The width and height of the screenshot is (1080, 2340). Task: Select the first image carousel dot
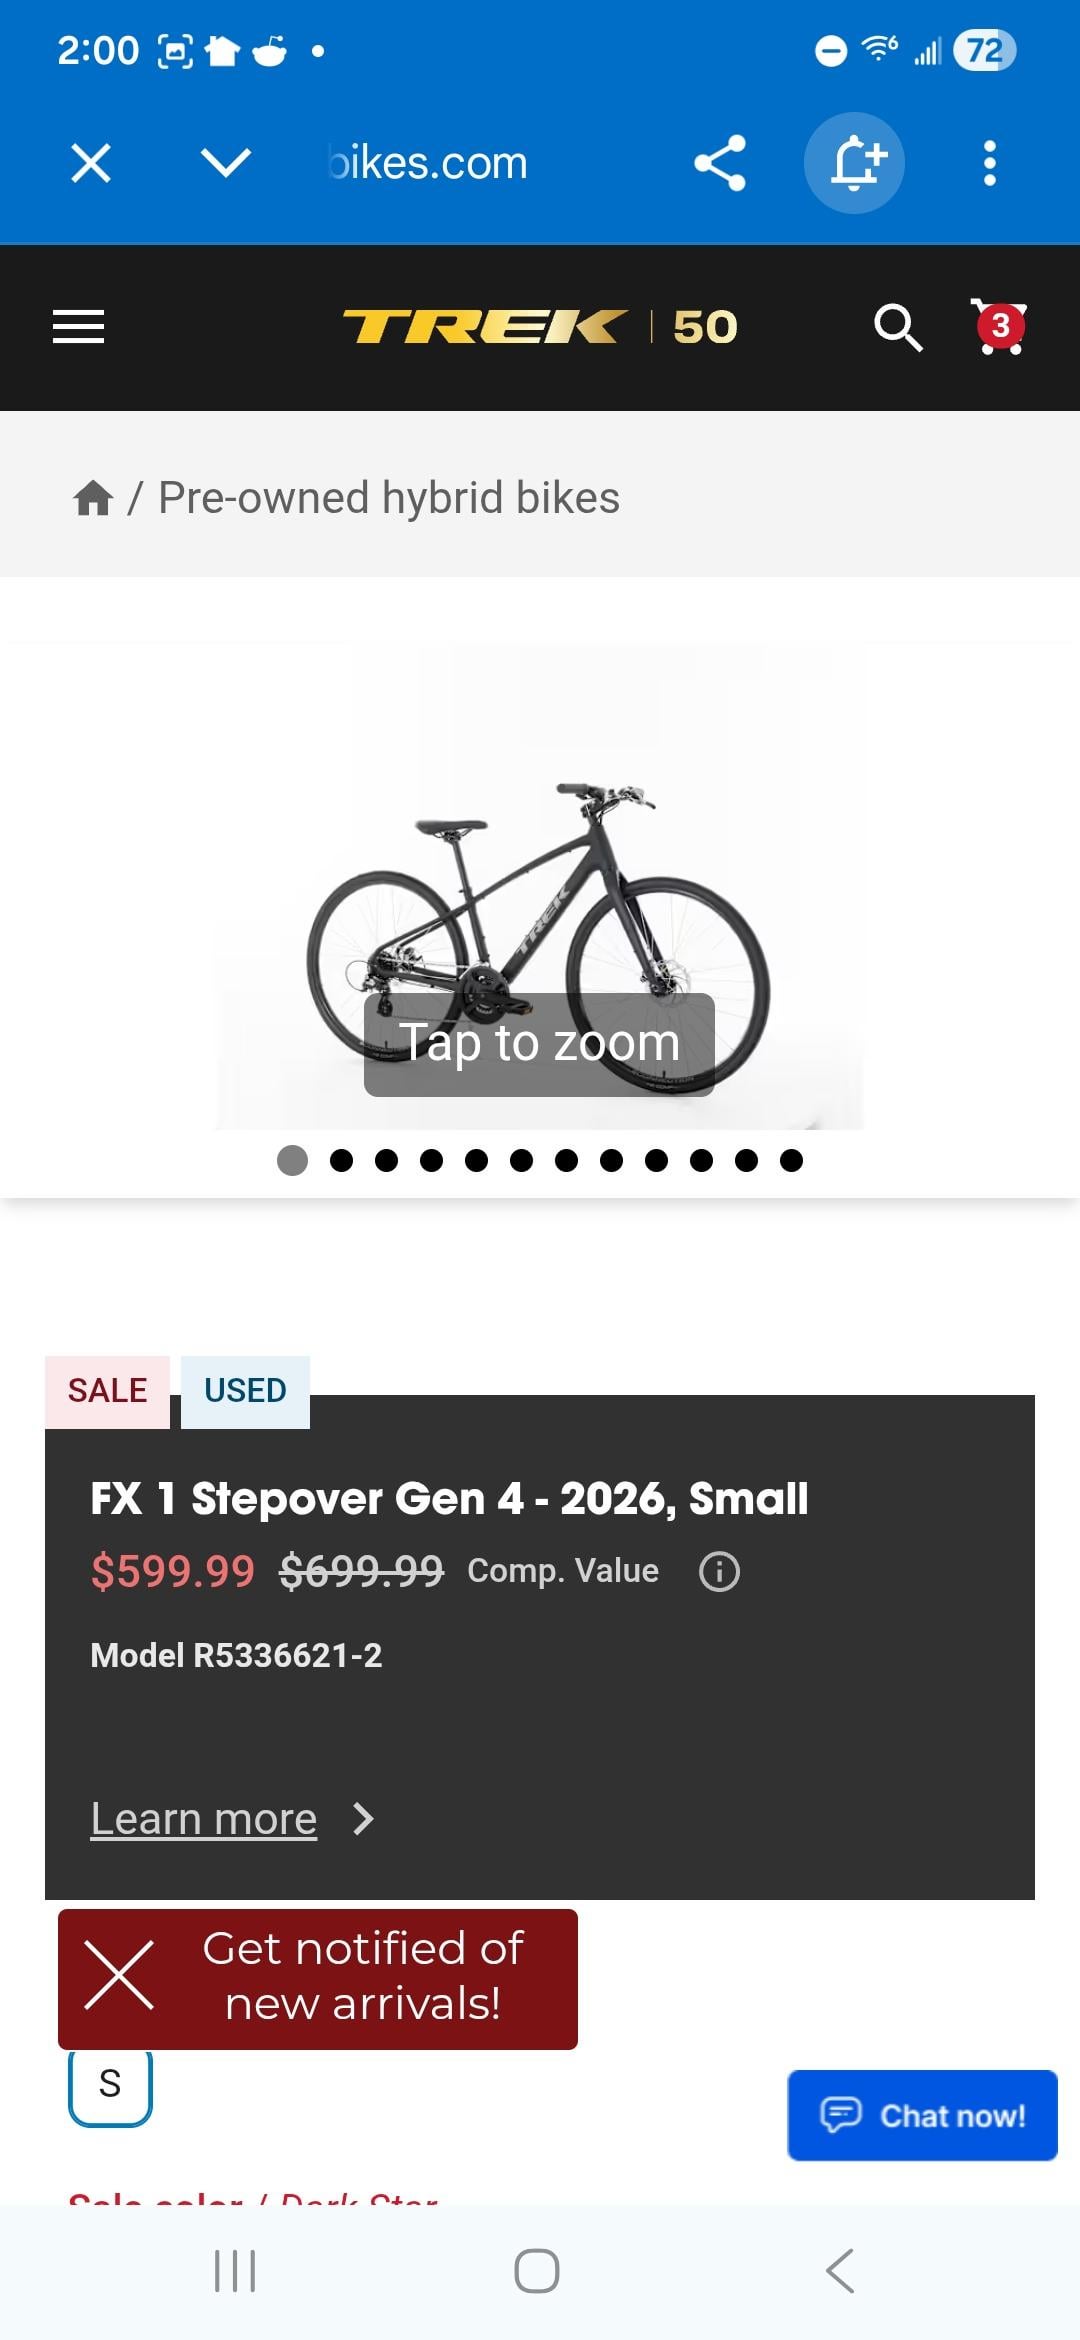click(292, 1160)
